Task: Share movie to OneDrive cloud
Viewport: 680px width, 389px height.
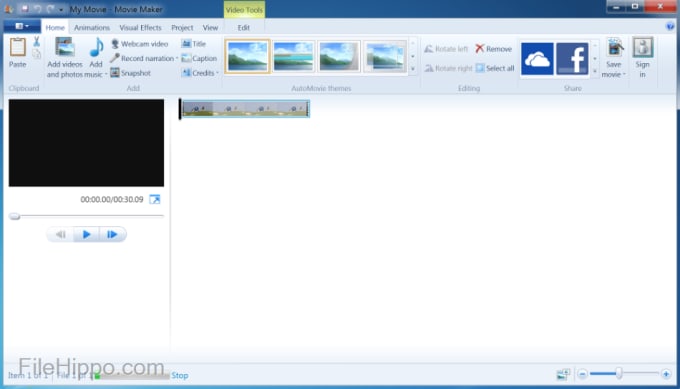Action: tap(537, 59)
